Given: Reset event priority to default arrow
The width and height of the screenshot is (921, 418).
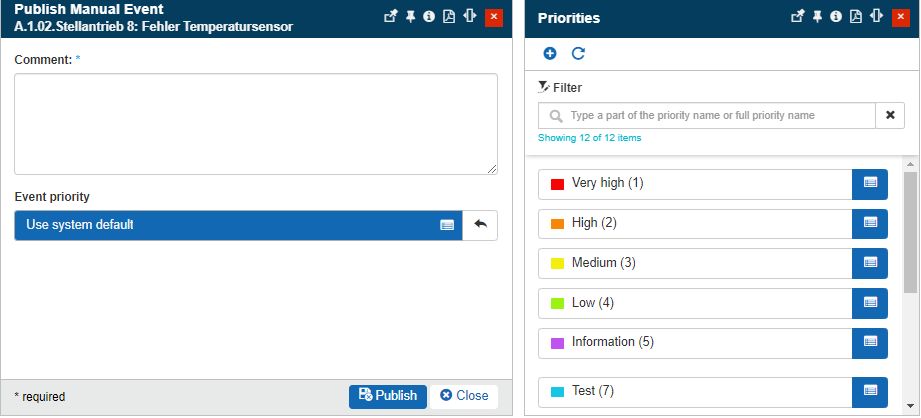Looking at the screenshot, I should pyautogui.click(x=480, y=225).
